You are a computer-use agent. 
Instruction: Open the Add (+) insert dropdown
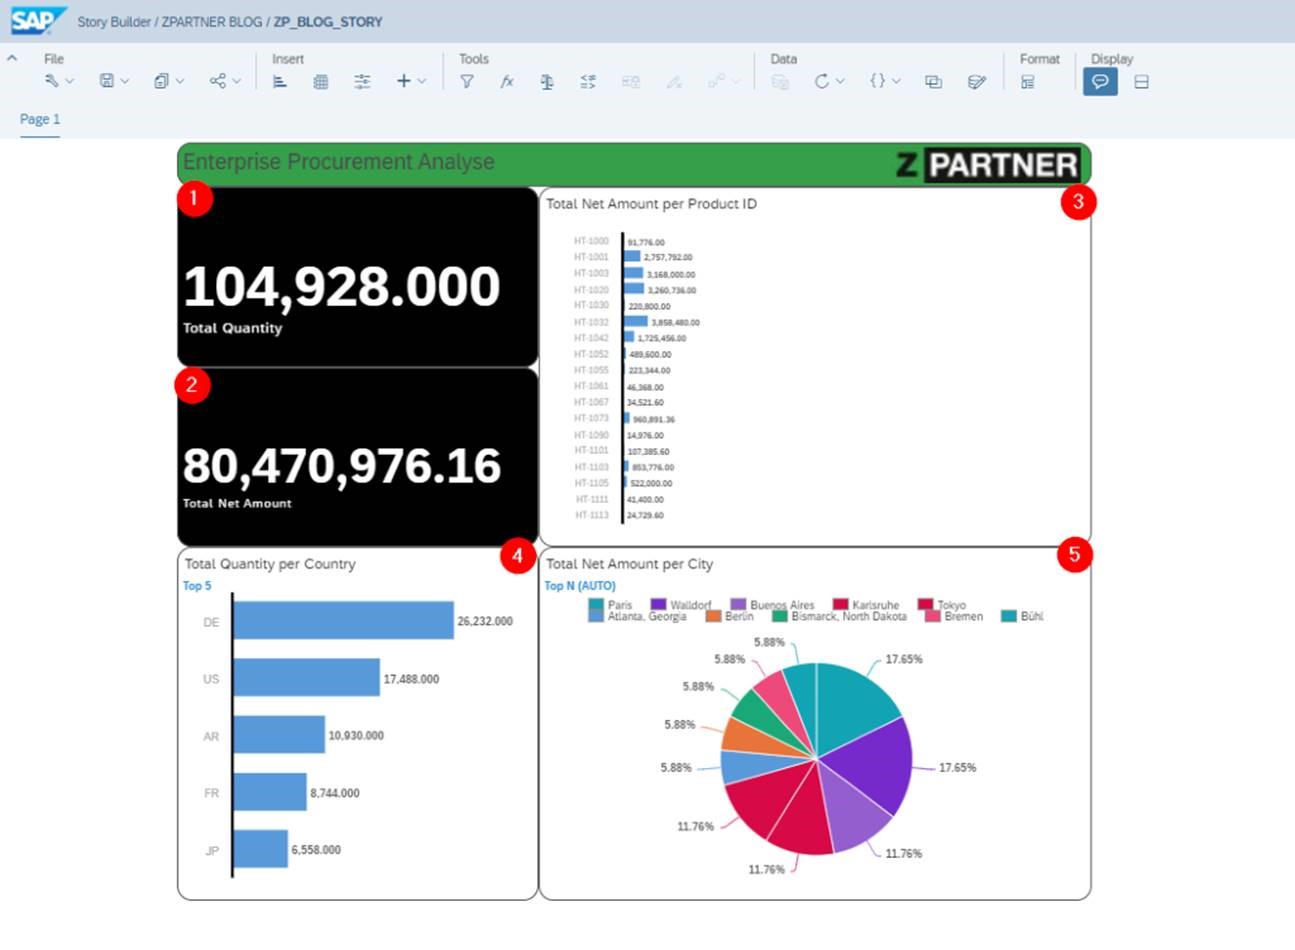[x=422, y=82]
